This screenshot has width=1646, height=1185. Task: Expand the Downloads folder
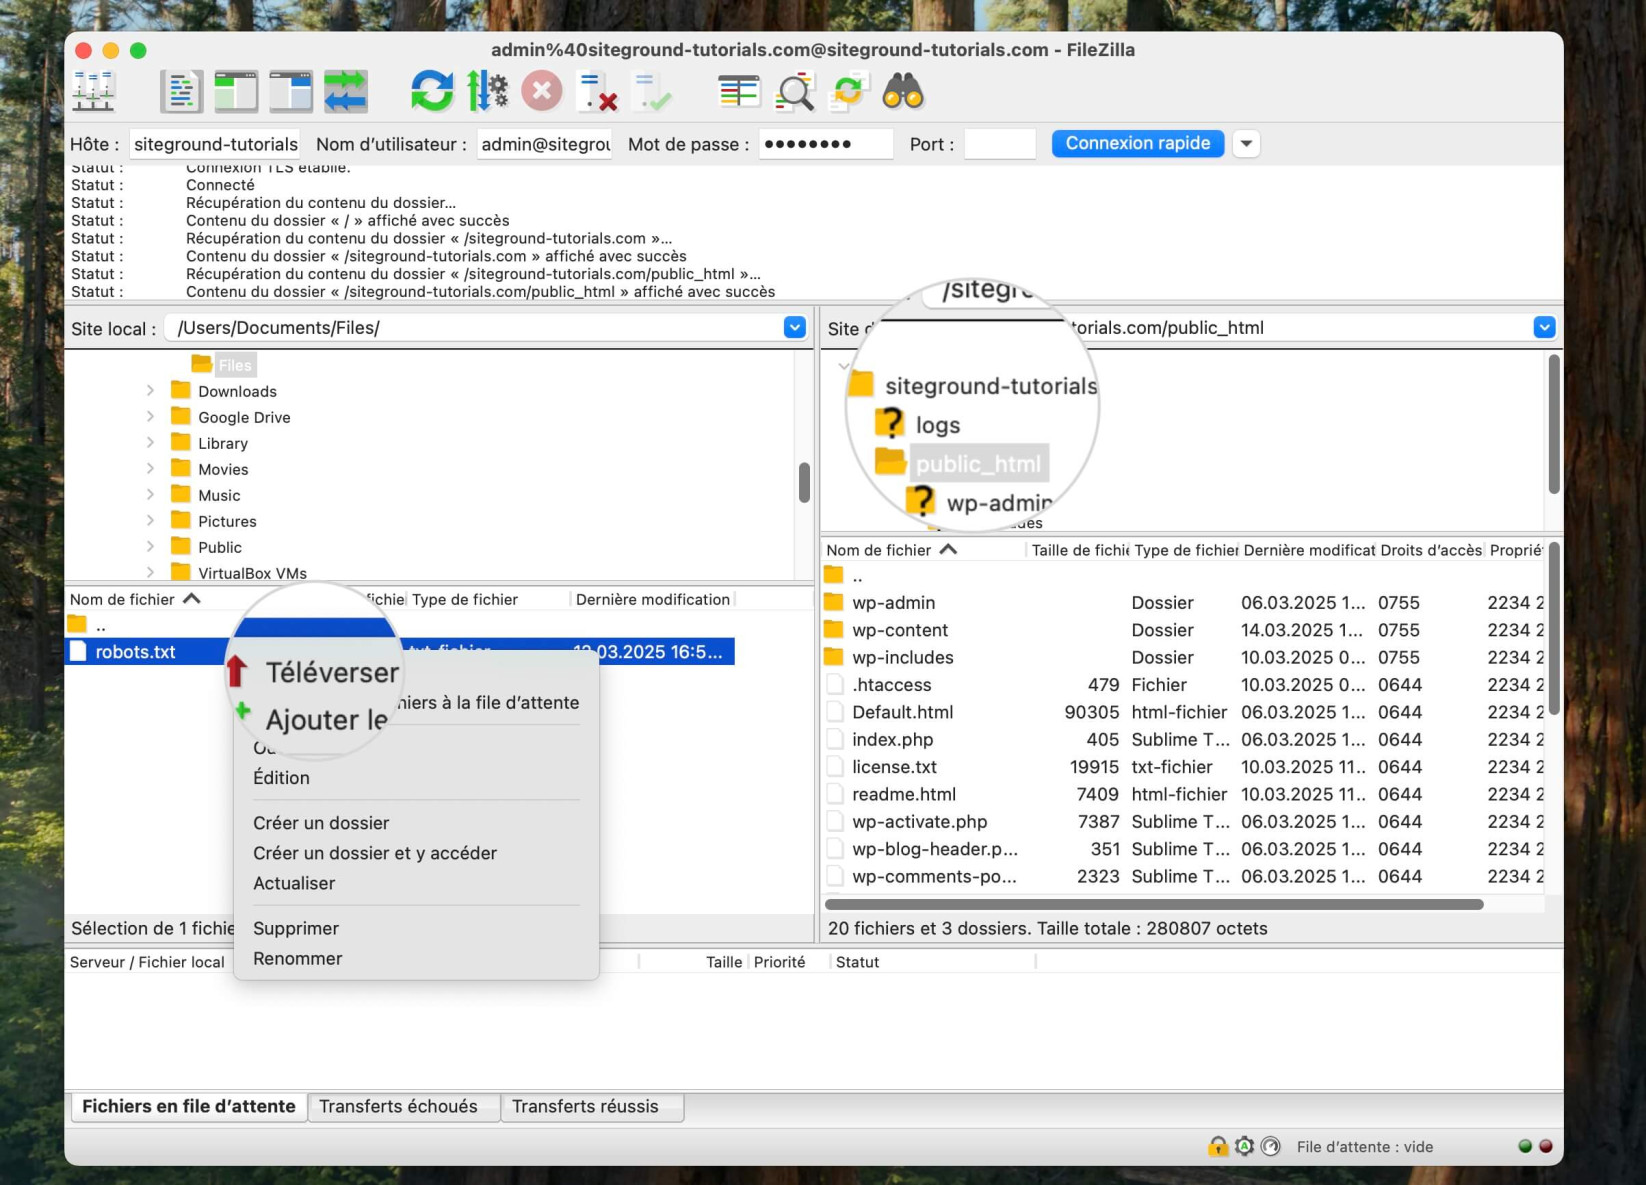point(150,391)
